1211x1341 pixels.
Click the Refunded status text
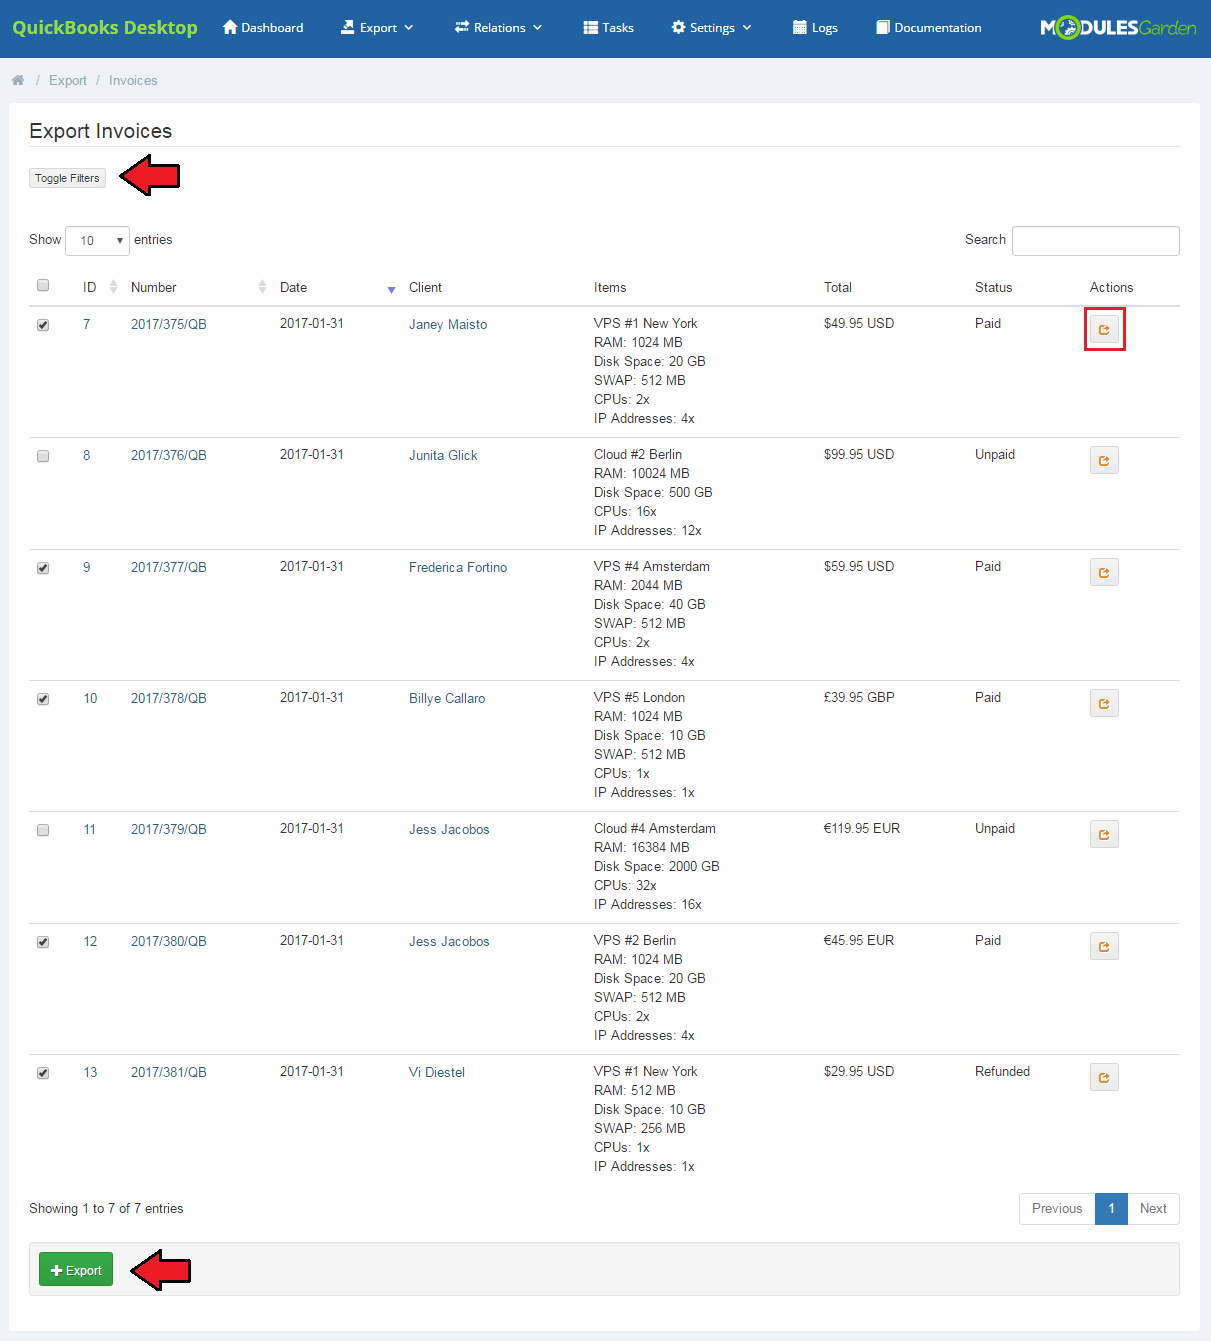coord(1002,1071)
